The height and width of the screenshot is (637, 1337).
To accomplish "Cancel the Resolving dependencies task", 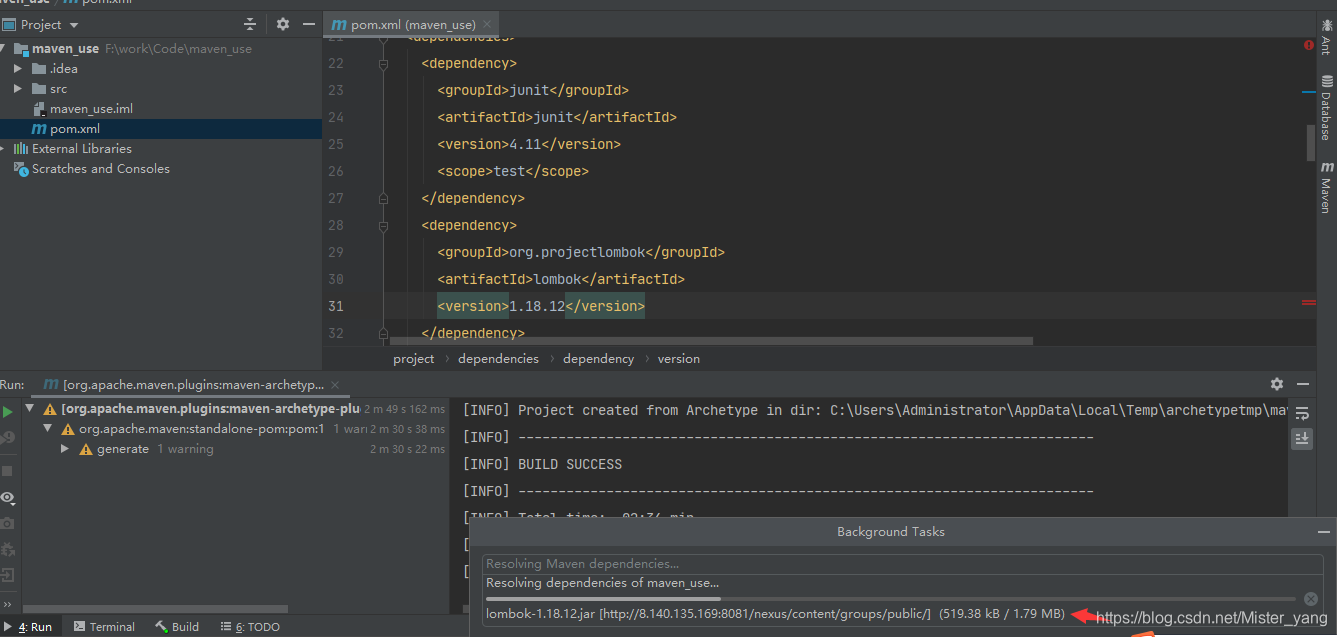I will 1311,599.
